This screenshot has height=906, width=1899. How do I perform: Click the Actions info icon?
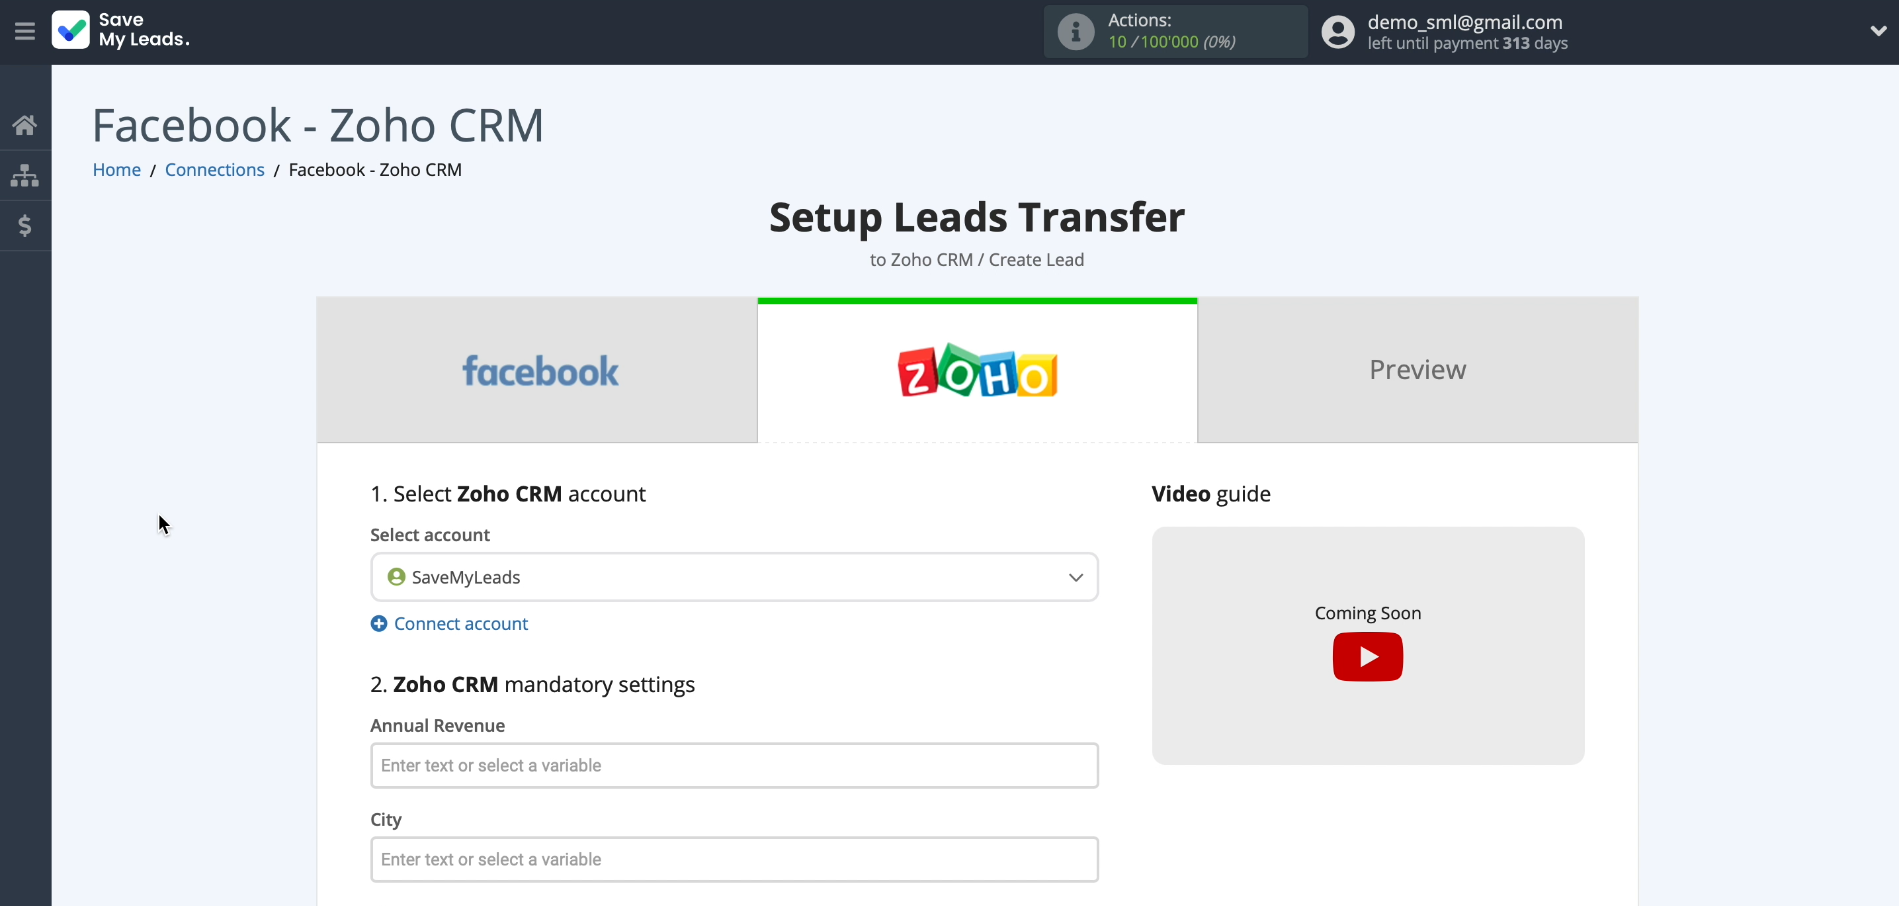pyautogui.click(x=1076, y=32)
